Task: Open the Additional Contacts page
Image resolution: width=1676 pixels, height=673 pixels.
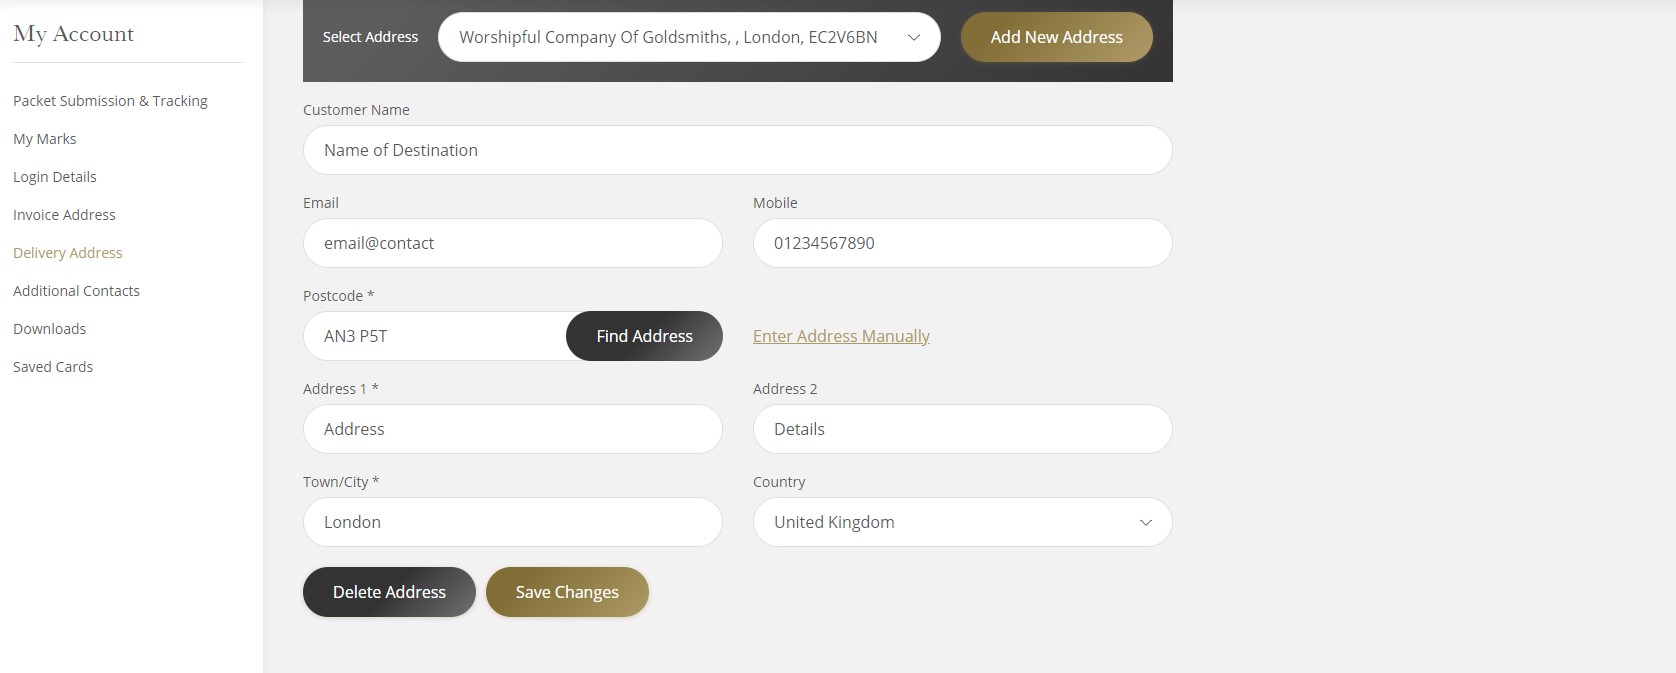Action: tap(76, 291)
